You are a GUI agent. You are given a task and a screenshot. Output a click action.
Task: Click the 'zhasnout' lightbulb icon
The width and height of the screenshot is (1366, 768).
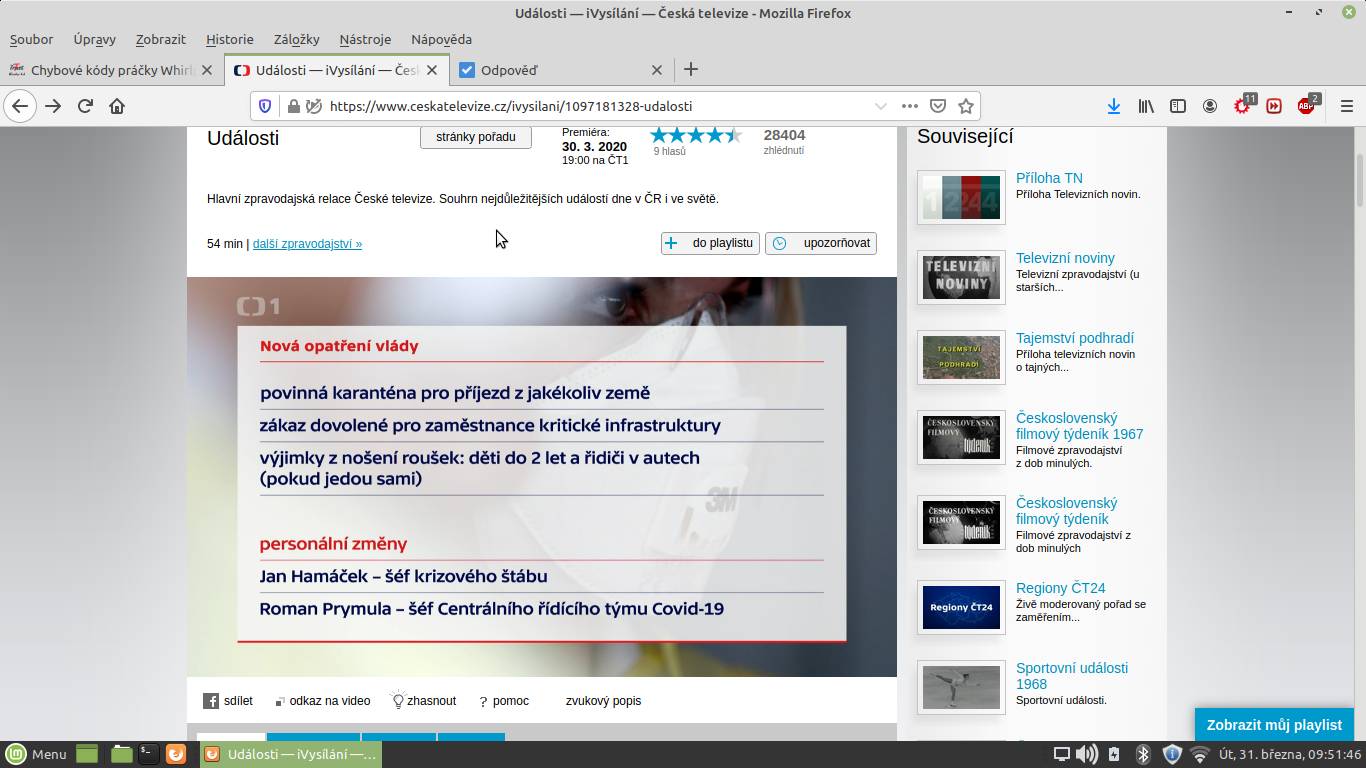point(398,700)
